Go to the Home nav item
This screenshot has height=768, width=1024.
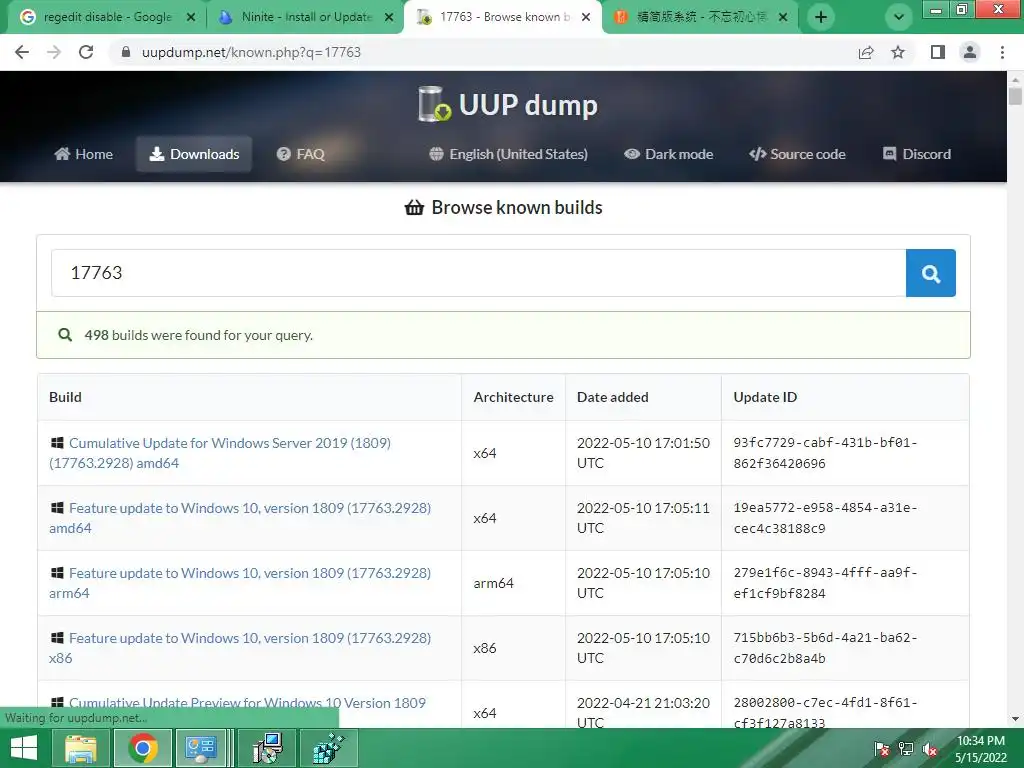click(84, 154)
